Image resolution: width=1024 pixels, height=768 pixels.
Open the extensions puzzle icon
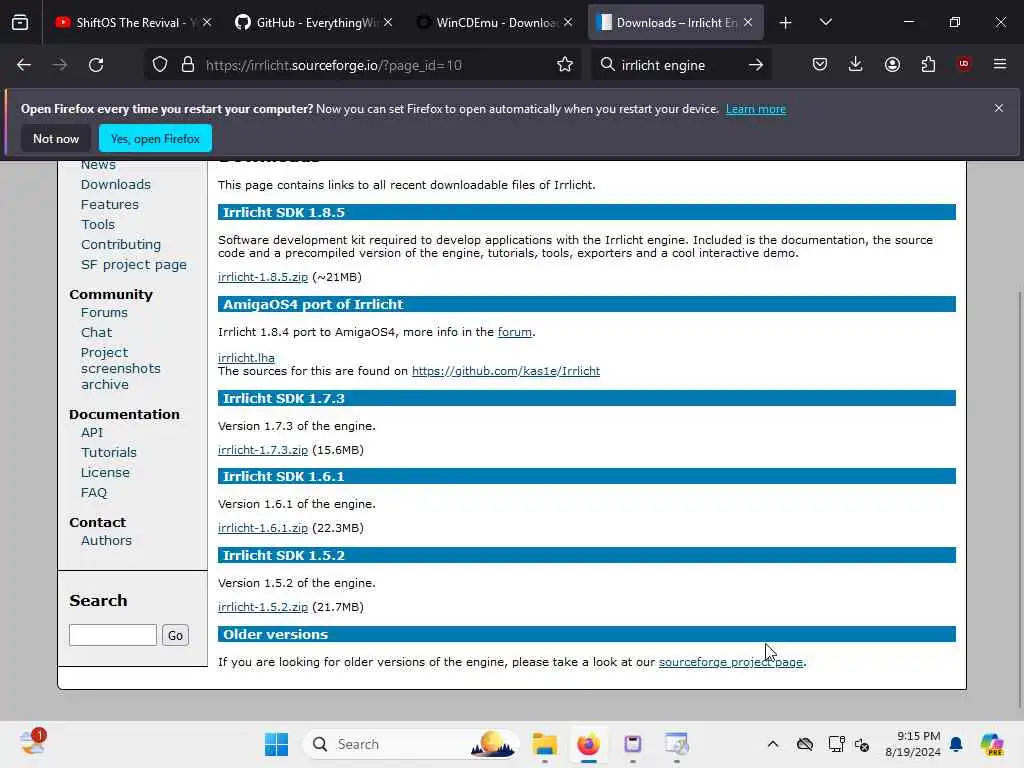coord(928,65)
